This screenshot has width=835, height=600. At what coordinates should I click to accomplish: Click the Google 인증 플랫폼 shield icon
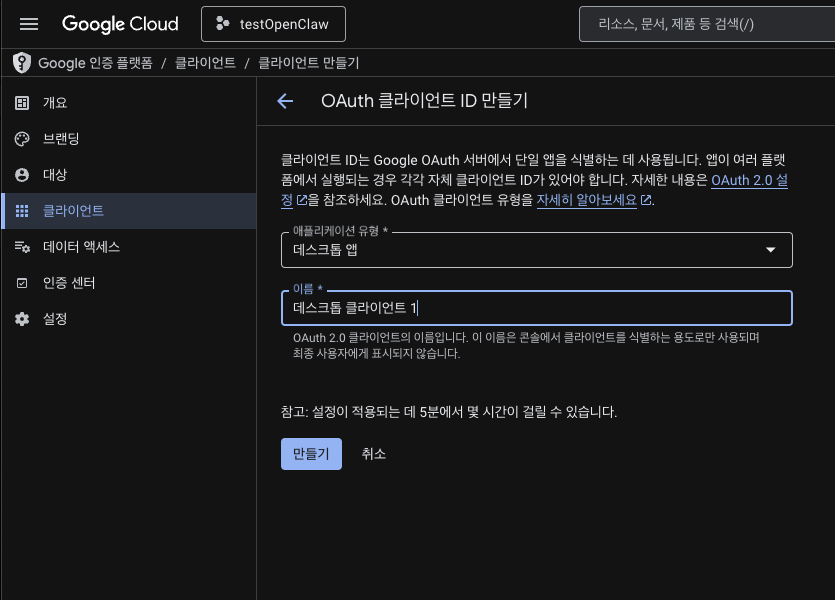tap(21, 62)
